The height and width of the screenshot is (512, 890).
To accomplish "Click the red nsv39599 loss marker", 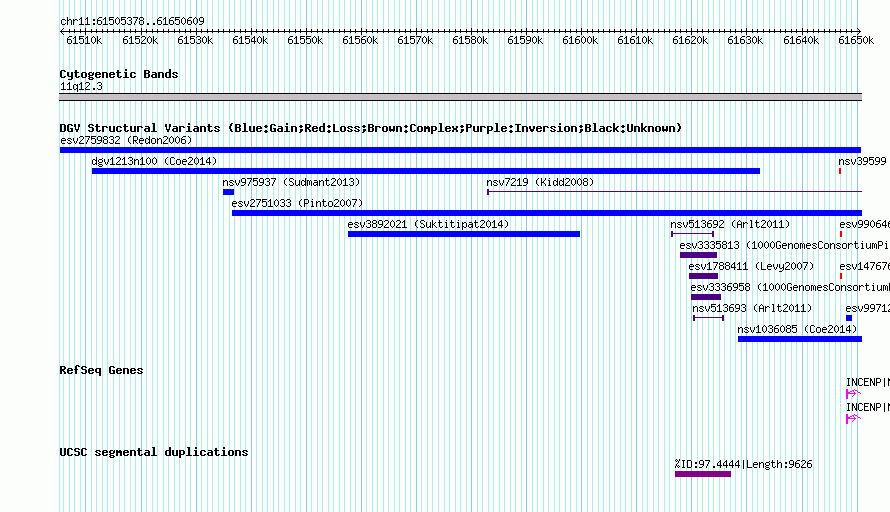I will point(840,171).
